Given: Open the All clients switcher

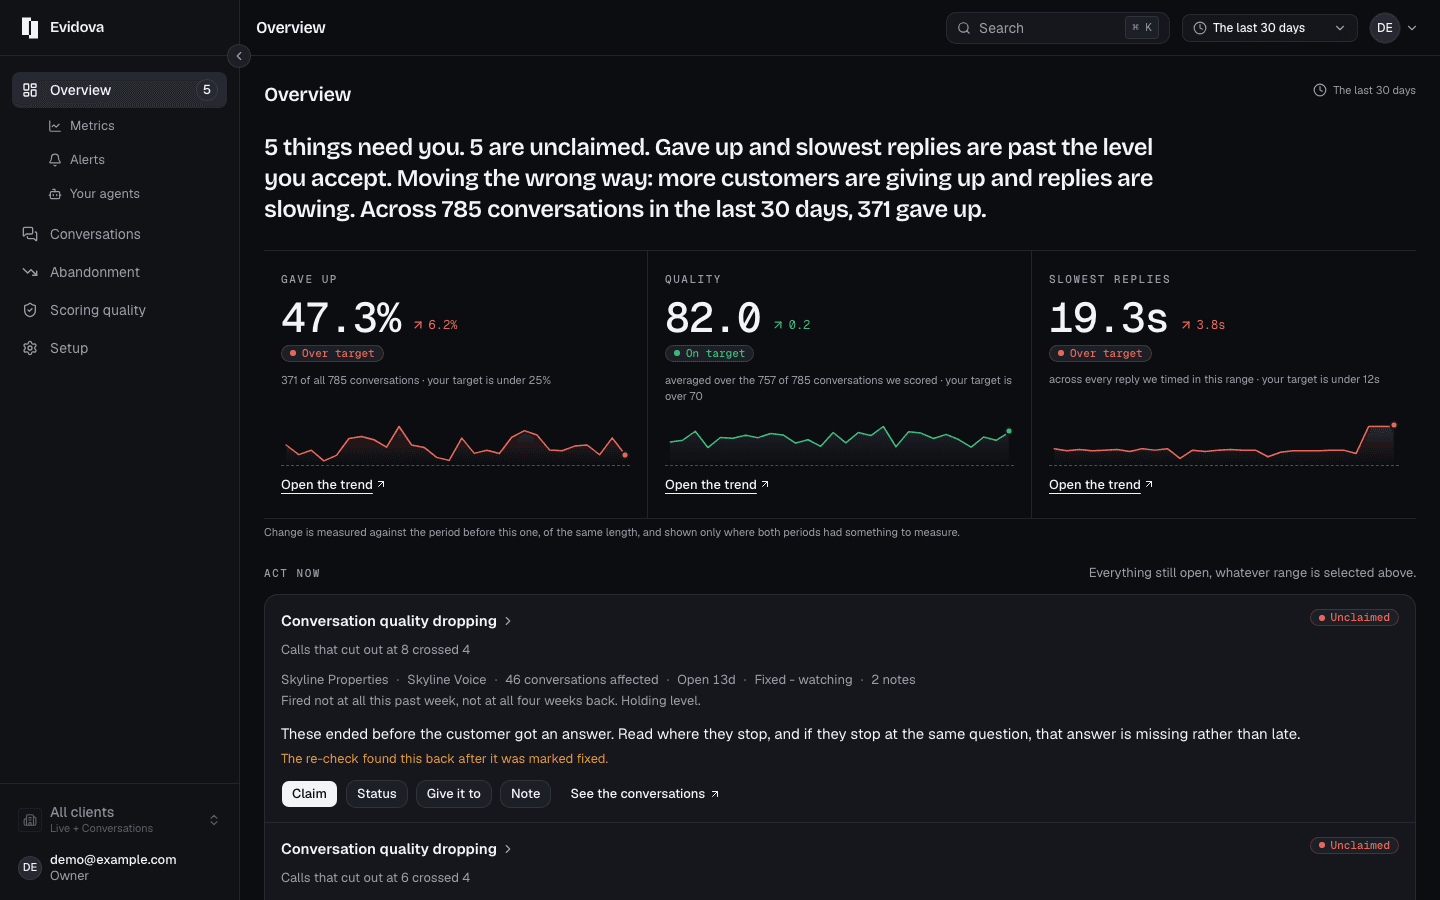Looking at the screenshot, I should 119,820.
